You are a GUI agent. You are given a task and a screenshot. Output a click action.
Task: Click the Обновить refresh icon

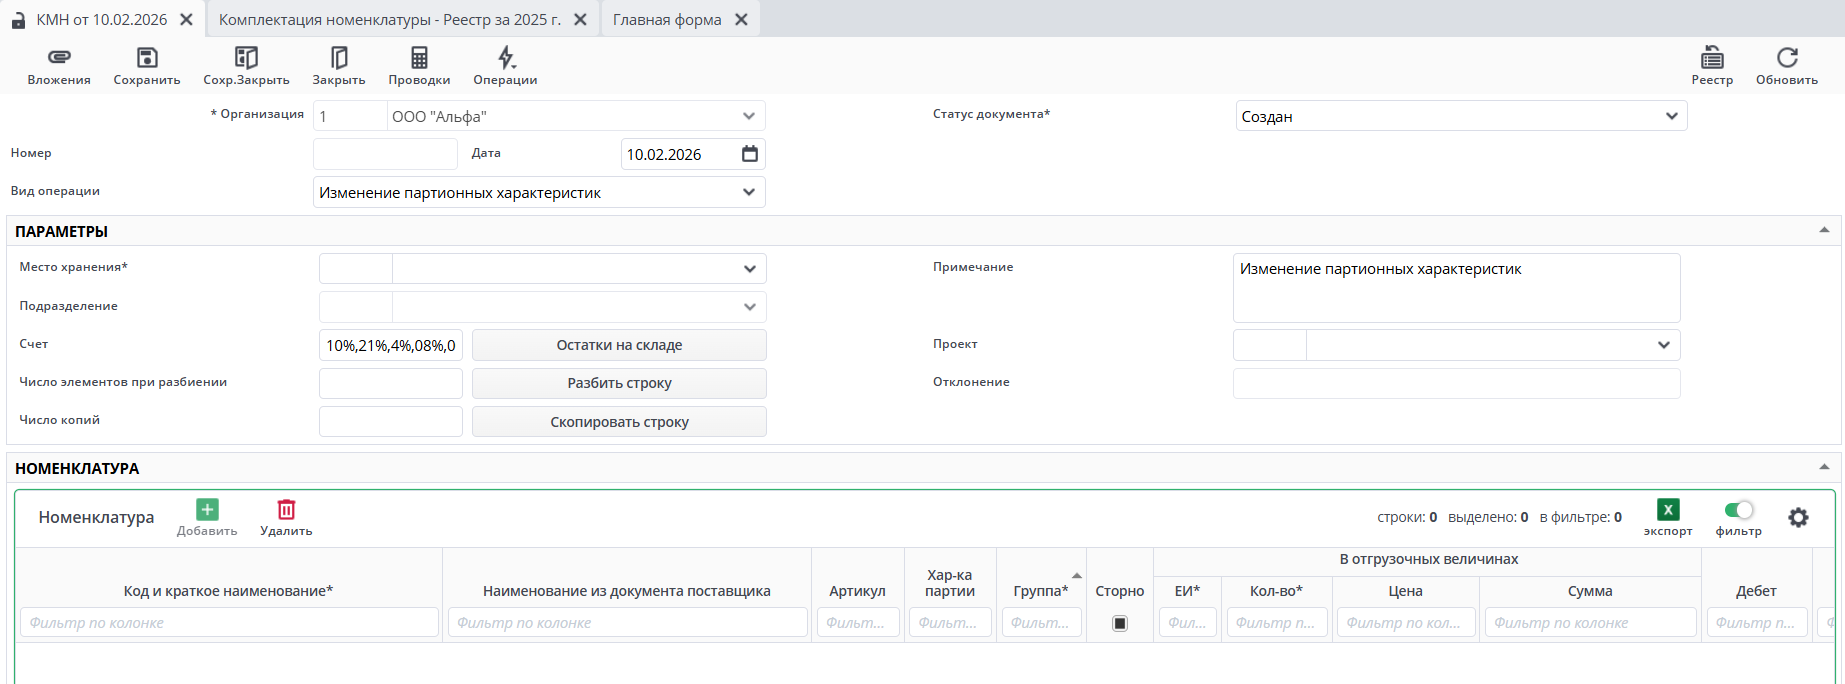pos(1787,58)
